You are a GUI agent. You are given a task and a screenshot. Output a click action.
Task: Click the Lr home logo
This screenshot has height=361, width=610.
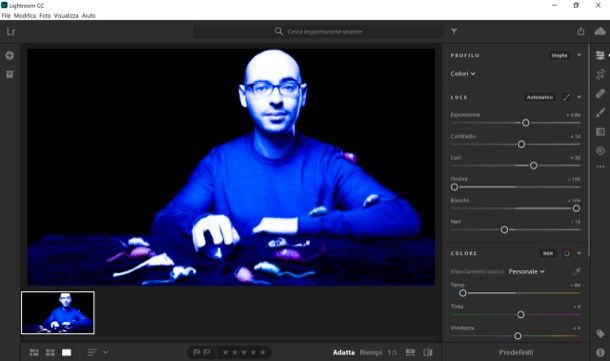click(x=11, y=32)
